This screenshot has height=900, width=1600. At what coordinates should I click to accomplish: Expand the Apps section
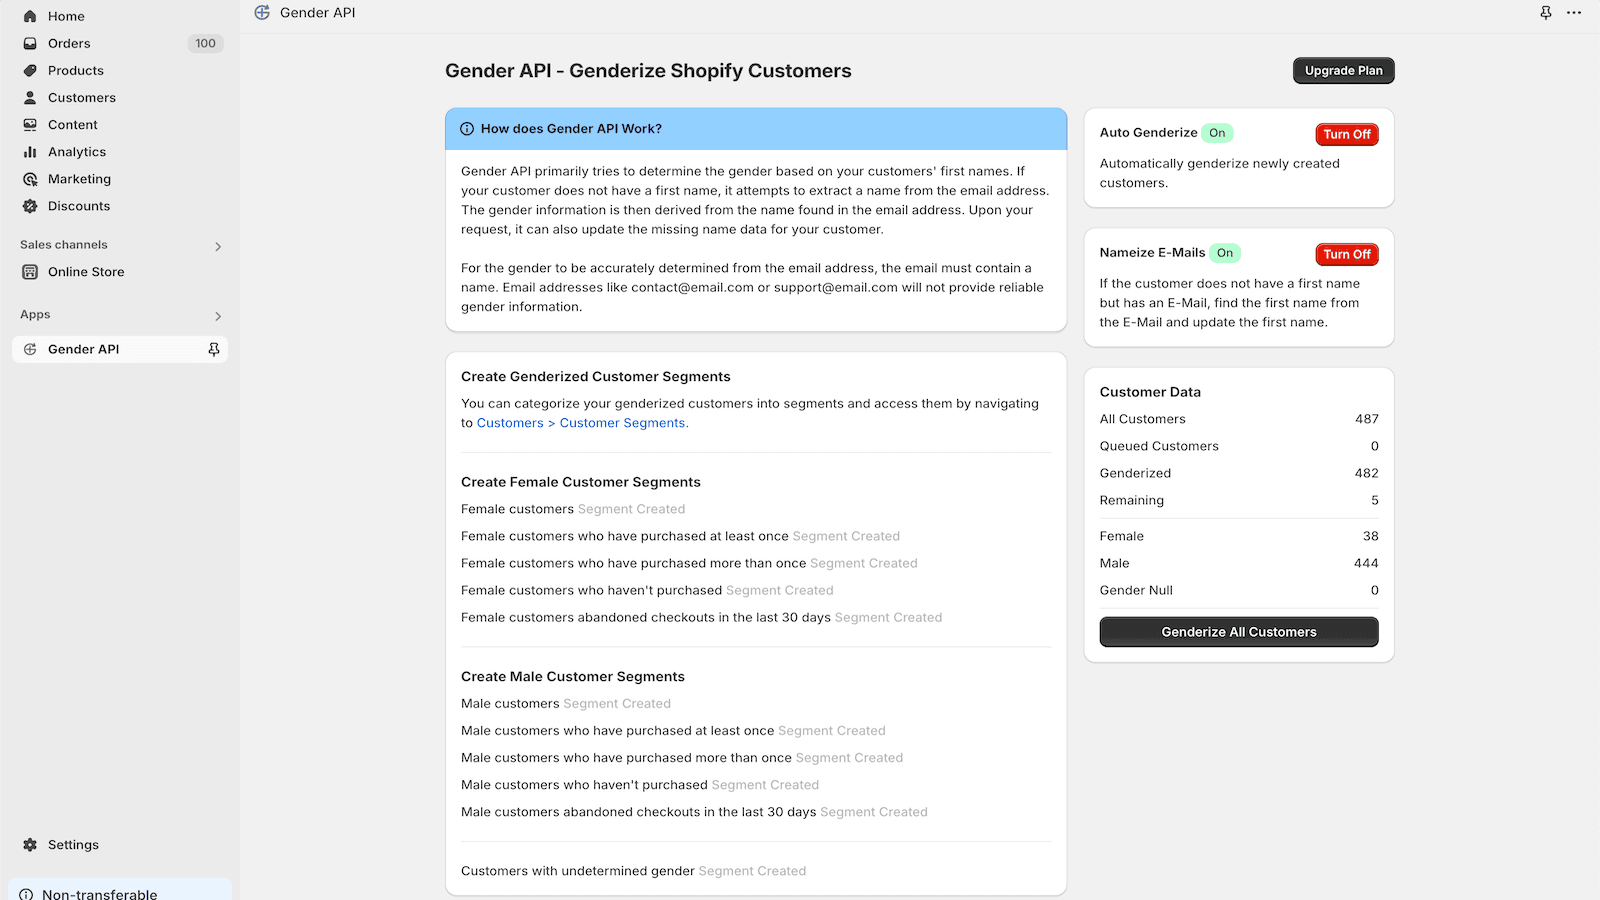pos(218,315)
